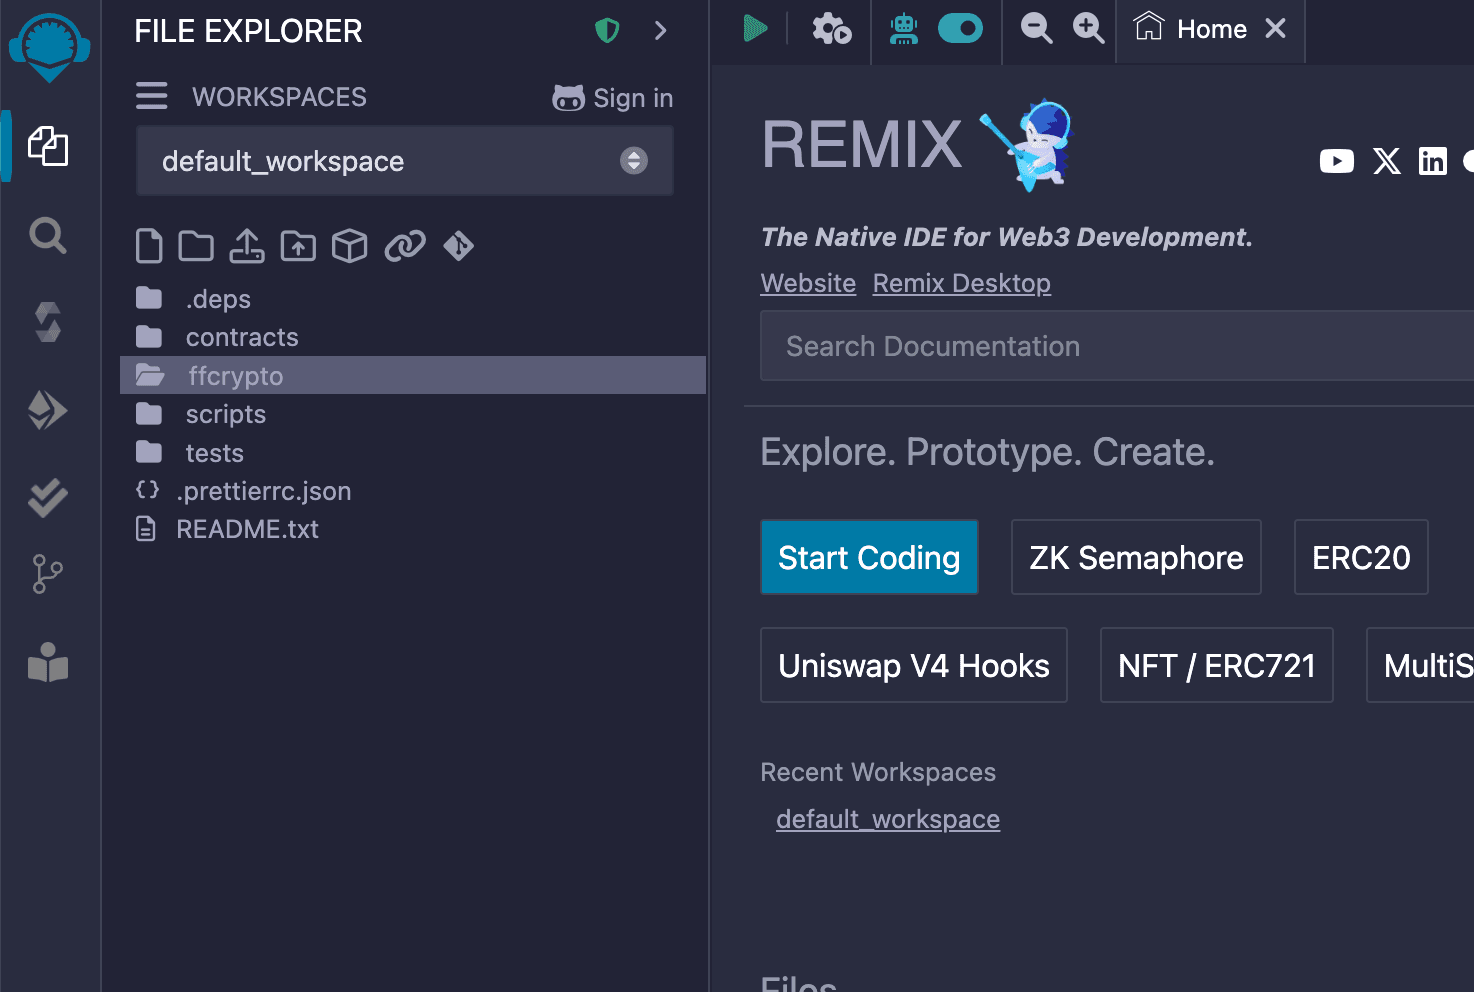Zoom out the editor font
This screenshot has width=1474, height=992.
[1036, 28]
